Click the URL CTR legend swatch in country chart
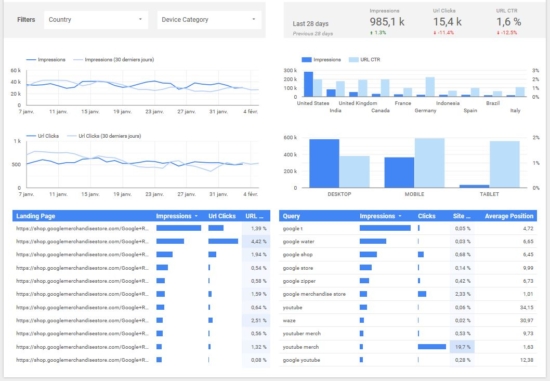550x381 pixels. pyautogui.click(x=354, y=60)
